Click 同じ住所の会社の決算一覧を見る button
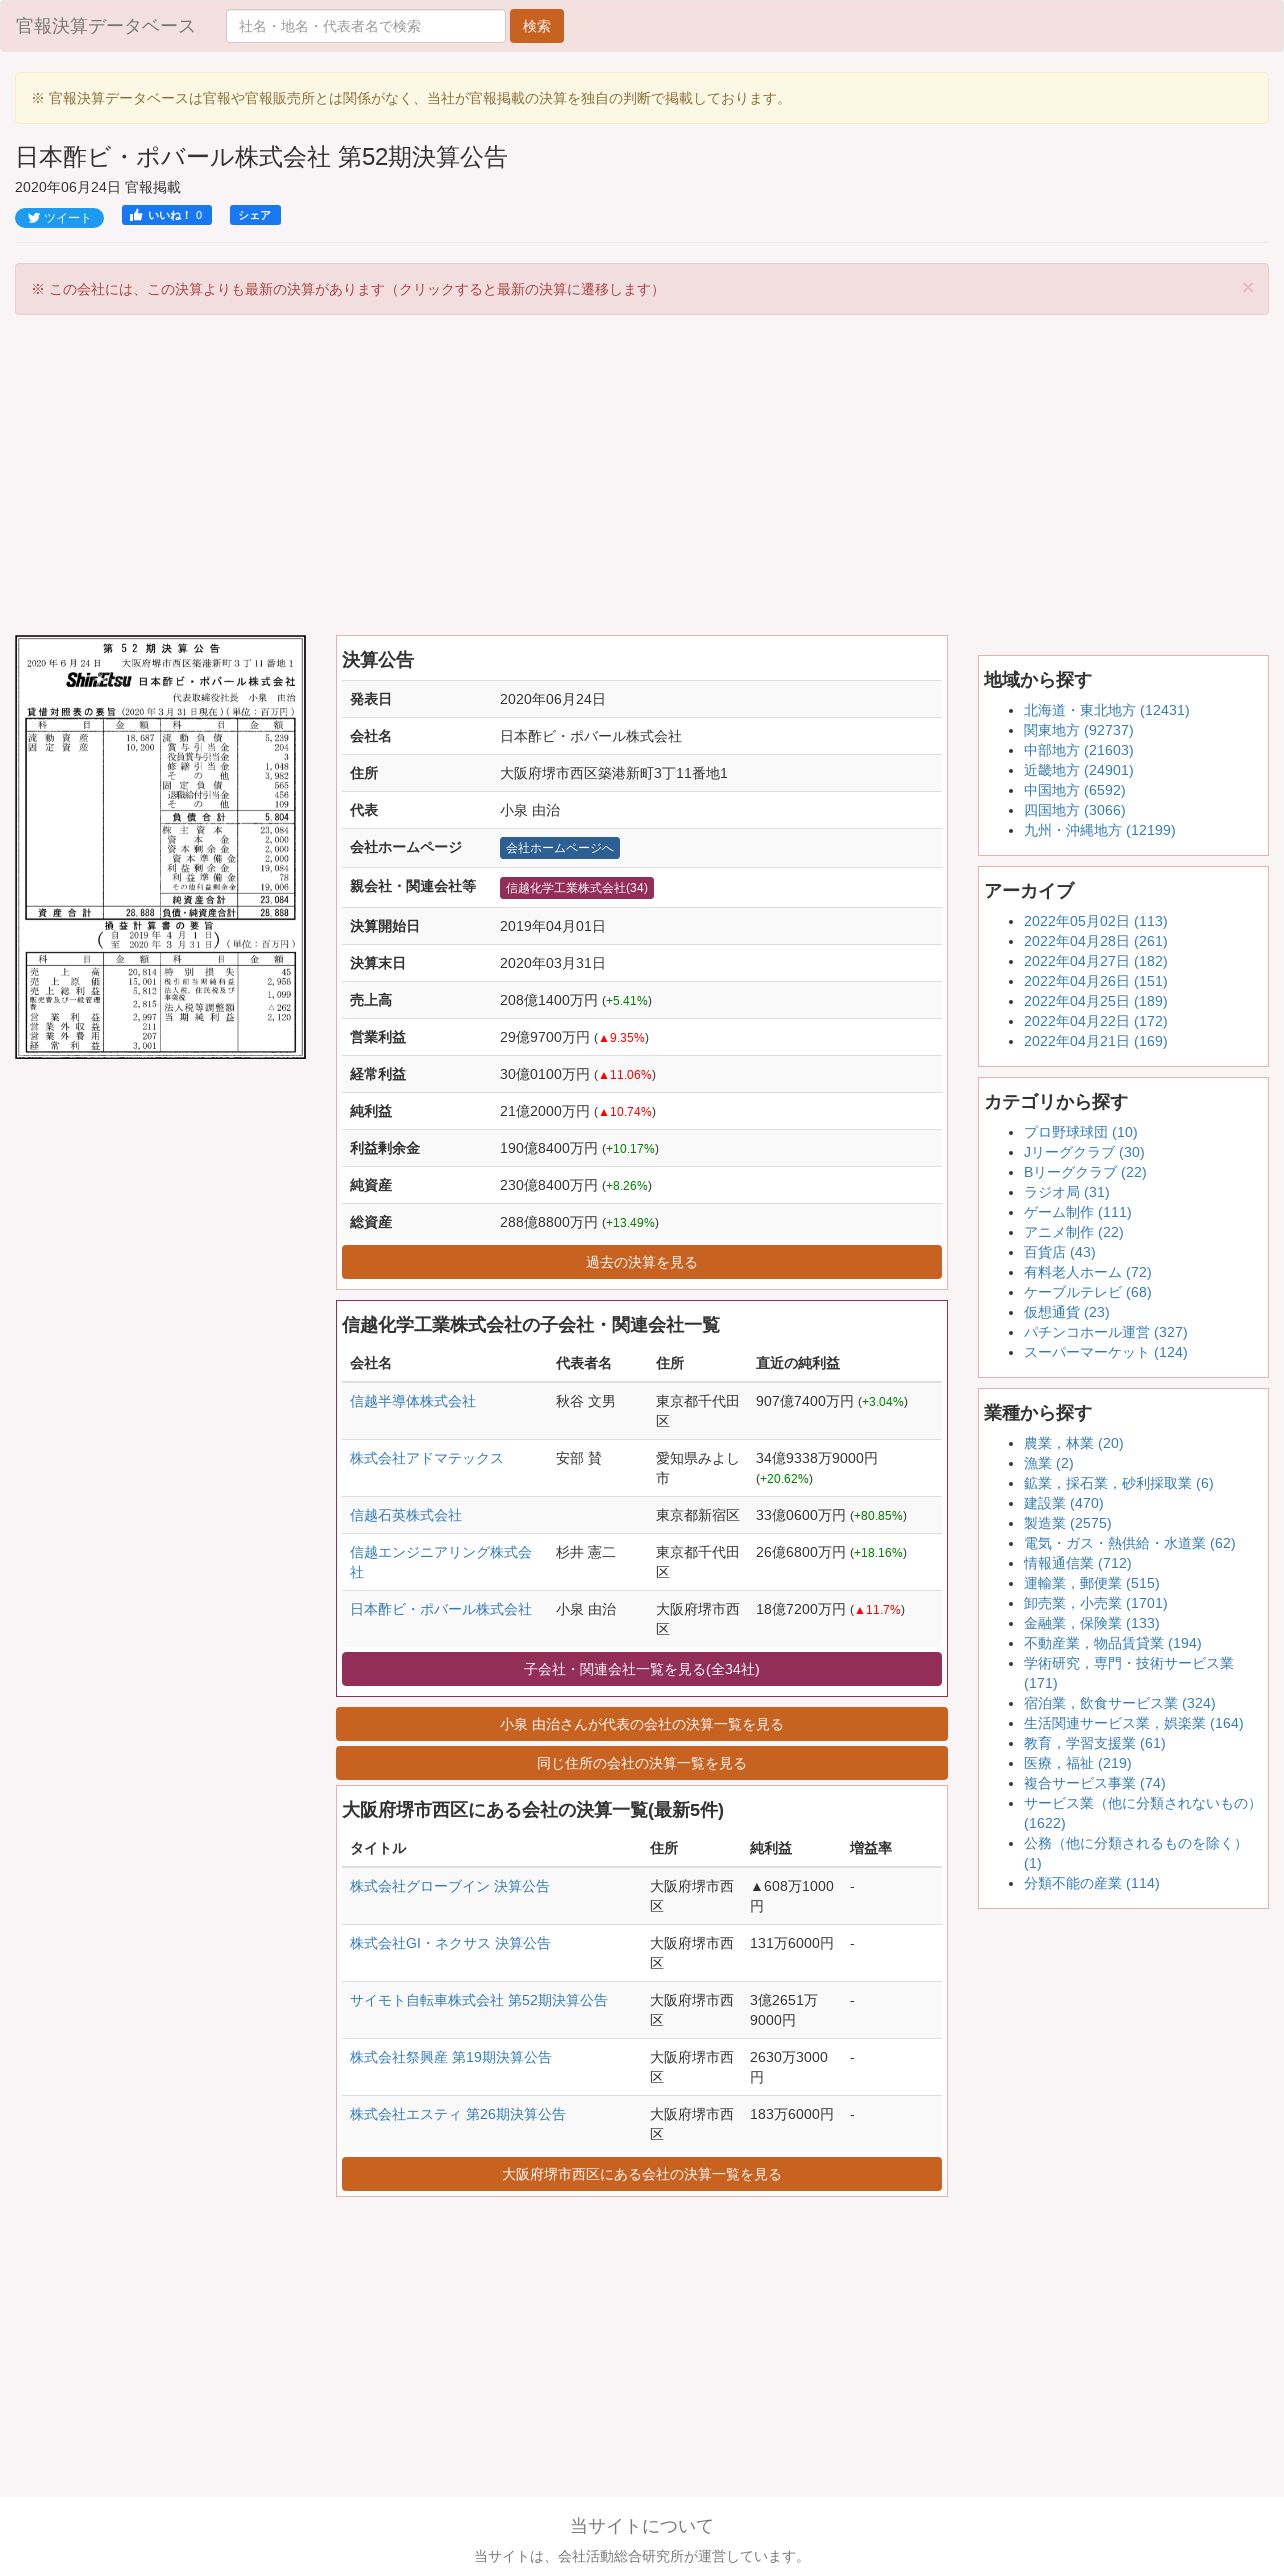This screenshot has width=1284, height=2568. (x=642, y=1763)
